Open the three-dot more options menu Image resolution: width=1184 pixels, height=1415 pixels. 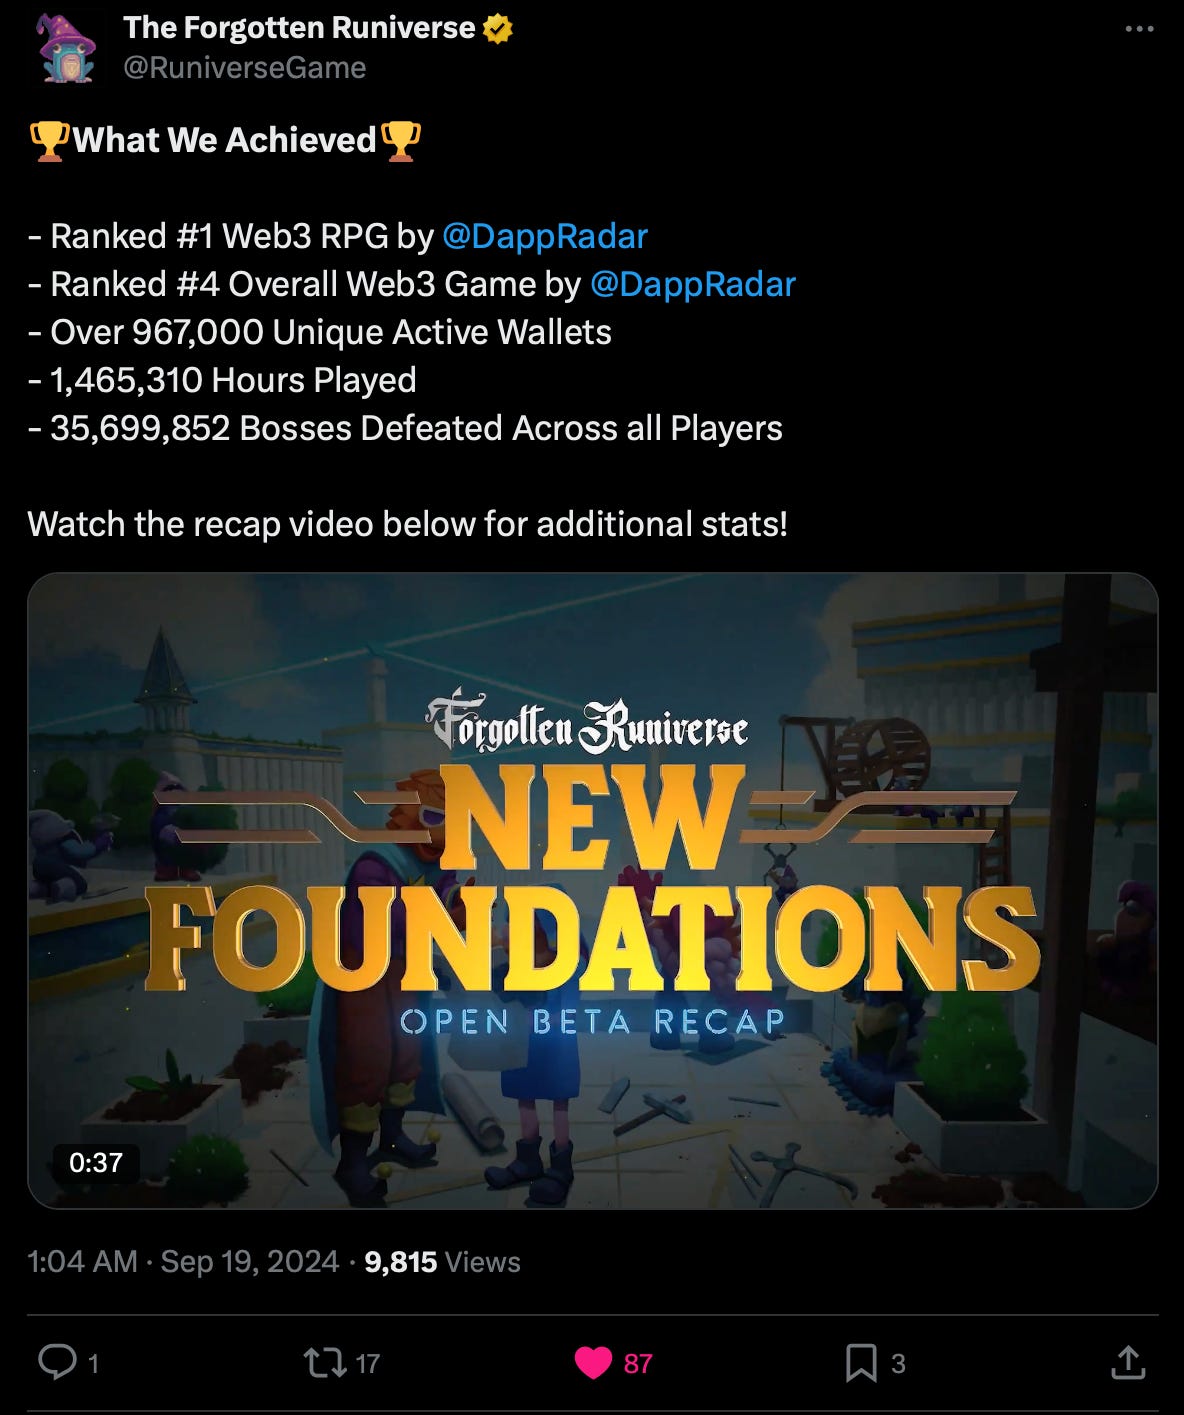tap(1139, 29)
